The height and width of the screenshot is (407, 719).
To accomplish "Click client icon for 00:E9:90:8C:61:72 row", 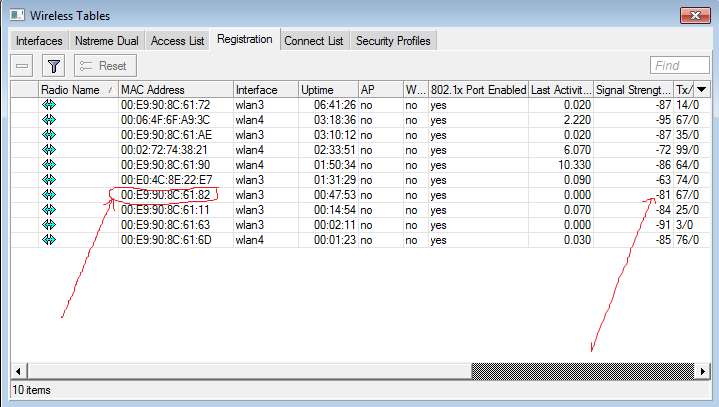I will tap(49, 105).
